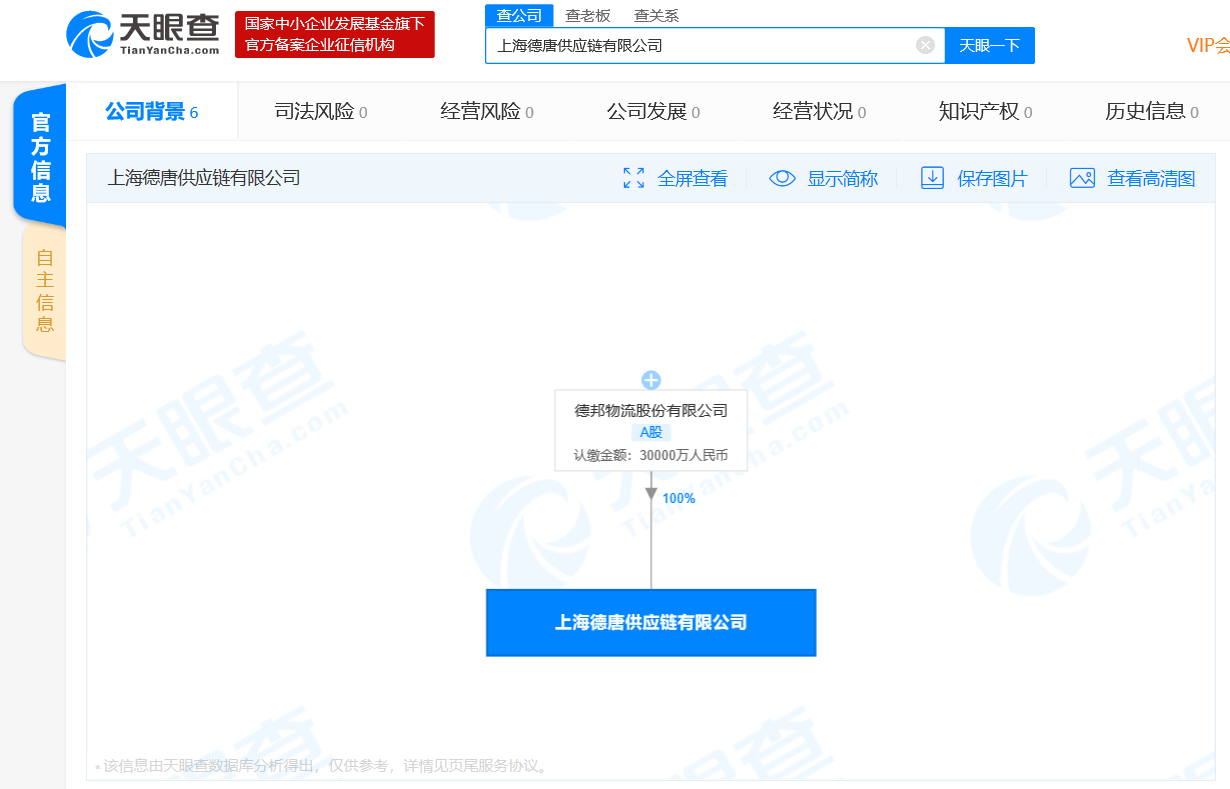The width and height of the screenshot is (1230, 789).
Task: Click the 100% shareholding label
Action: [679, 498]
